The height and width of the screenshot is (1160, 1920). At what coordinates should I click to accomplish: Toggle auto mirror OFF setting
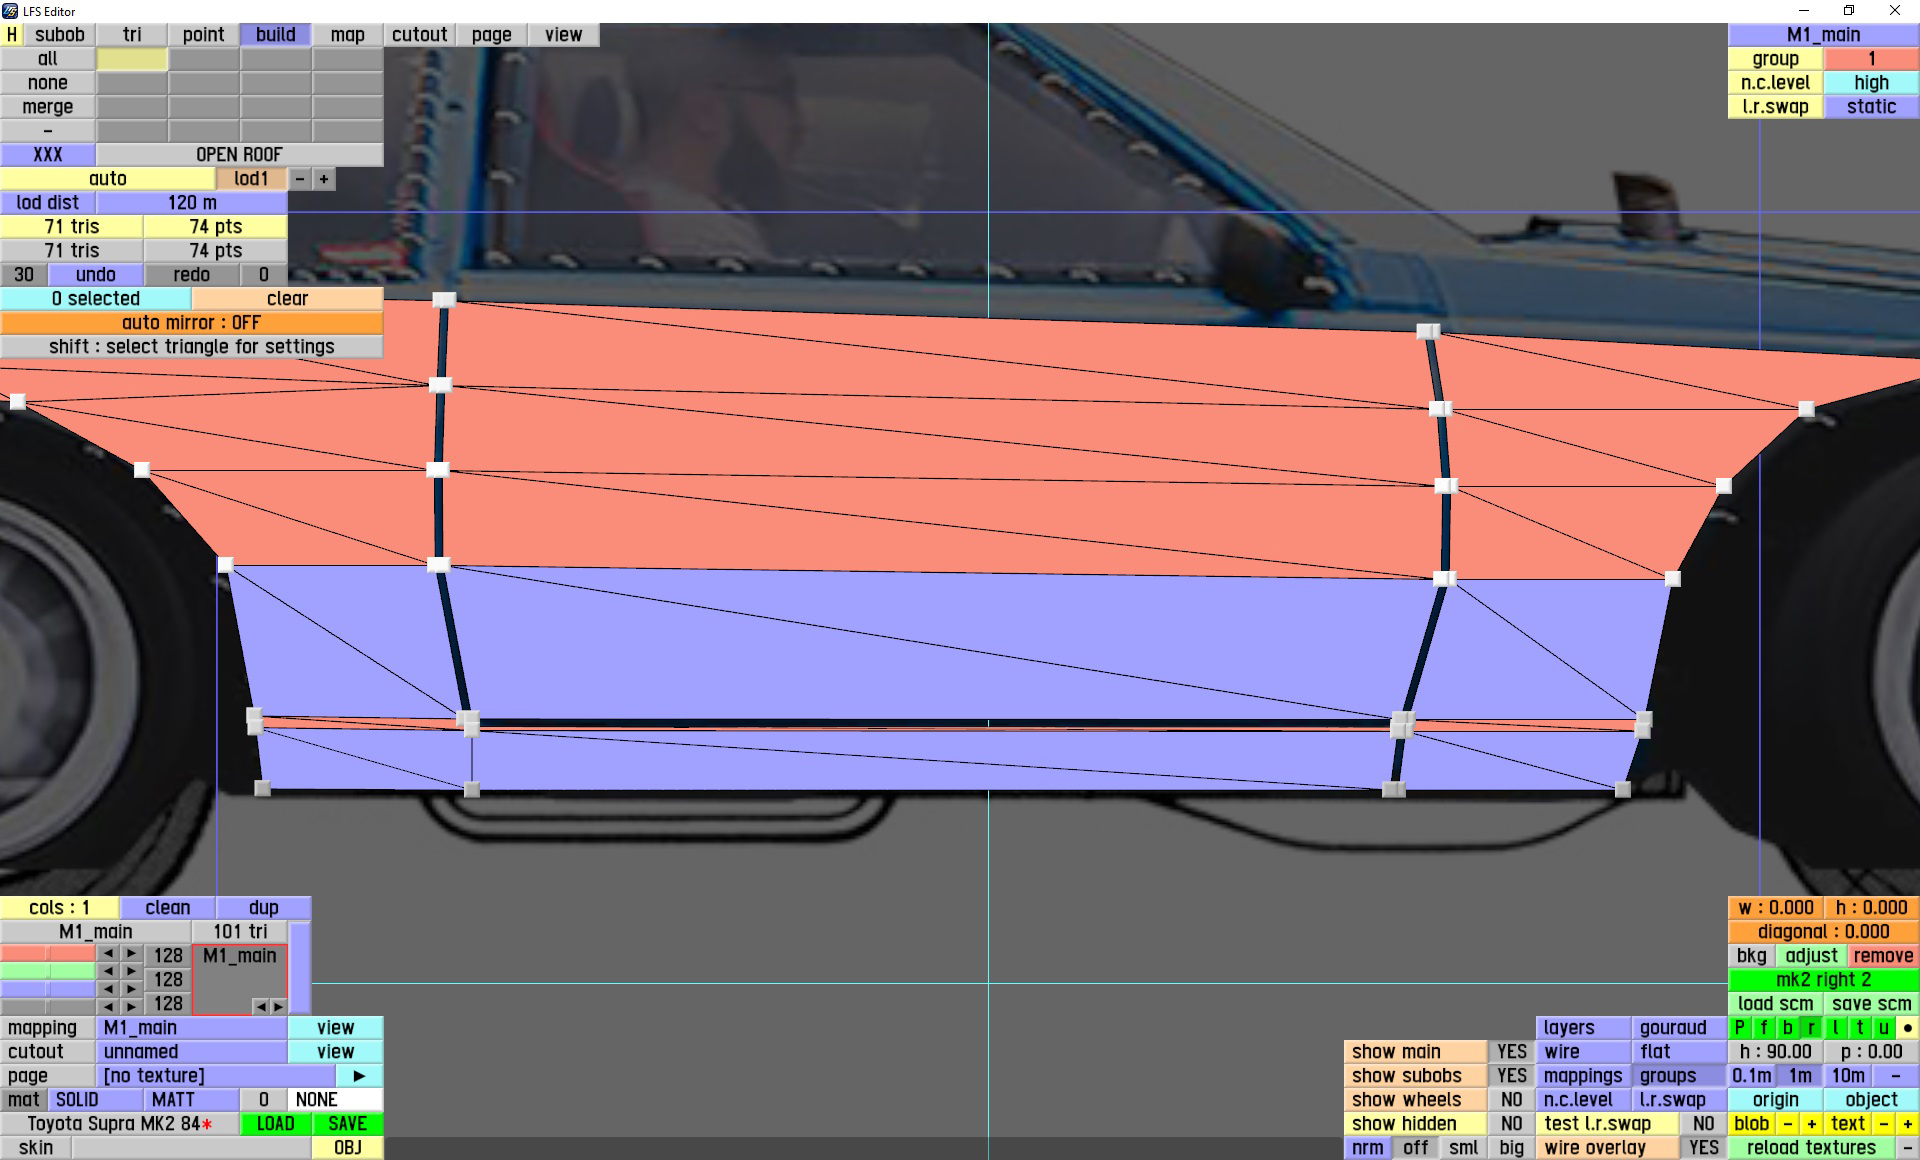191,322
